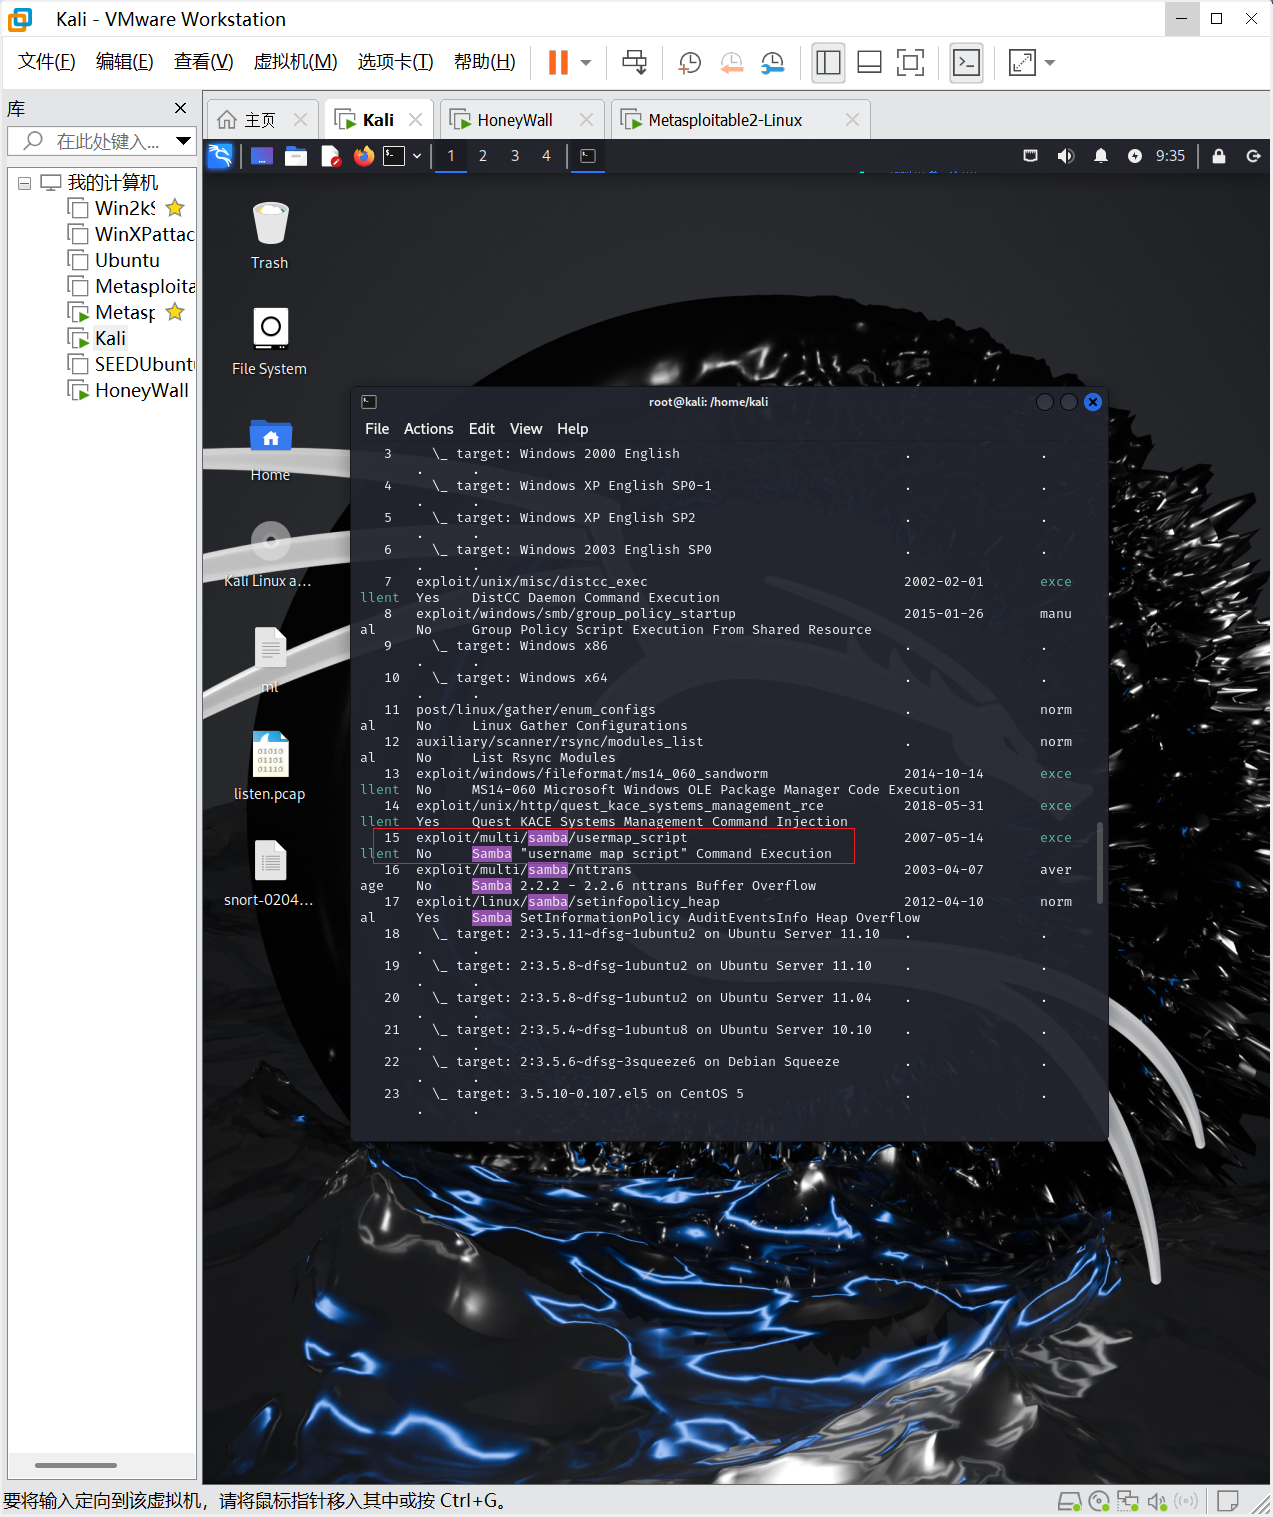Select the HoneyWall virtual machine in library

coord(128,390)
